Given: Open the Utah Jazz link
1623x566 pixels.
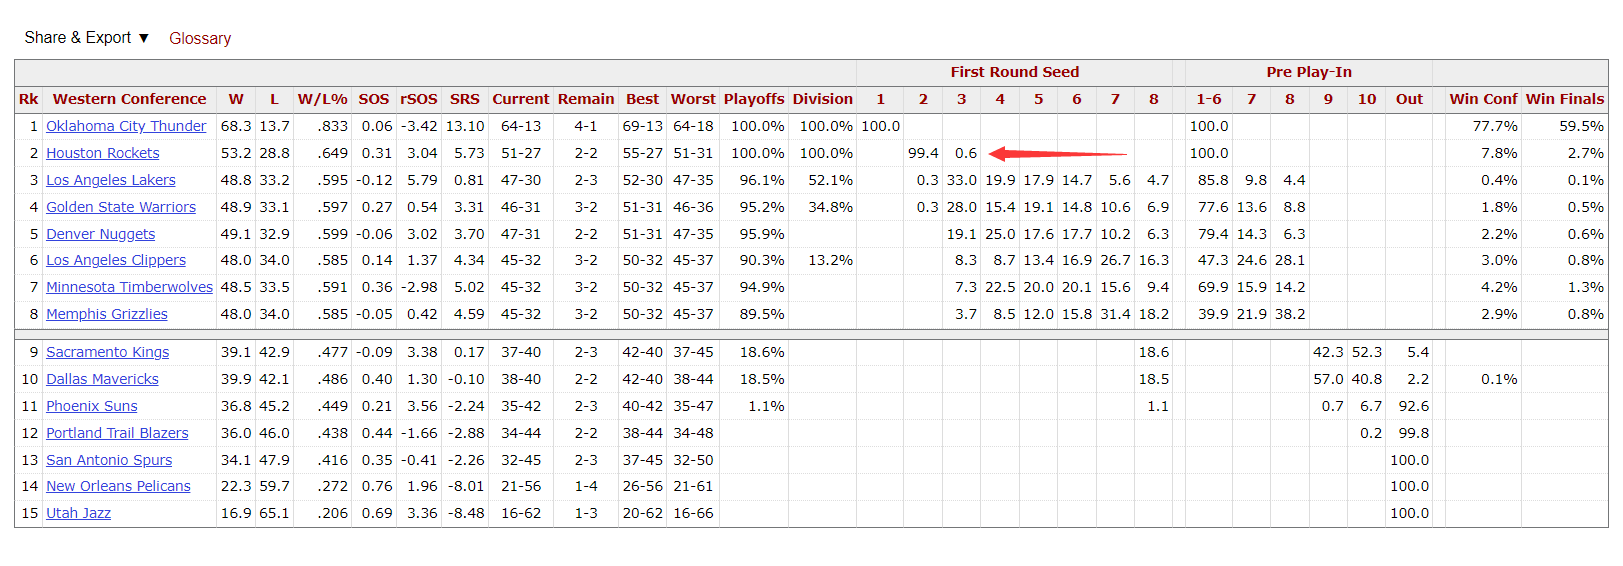Looking at the screenshot, I should 79,513.
